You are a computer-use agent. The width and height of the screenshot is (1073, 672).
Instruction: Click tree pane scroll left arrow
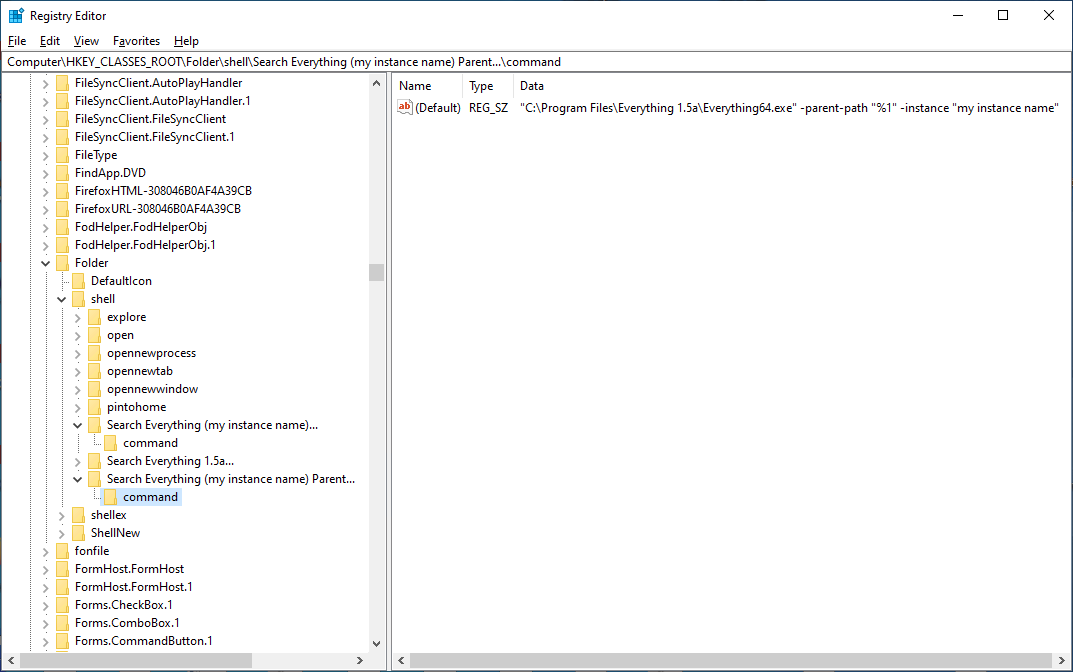[x=11, y=660]
